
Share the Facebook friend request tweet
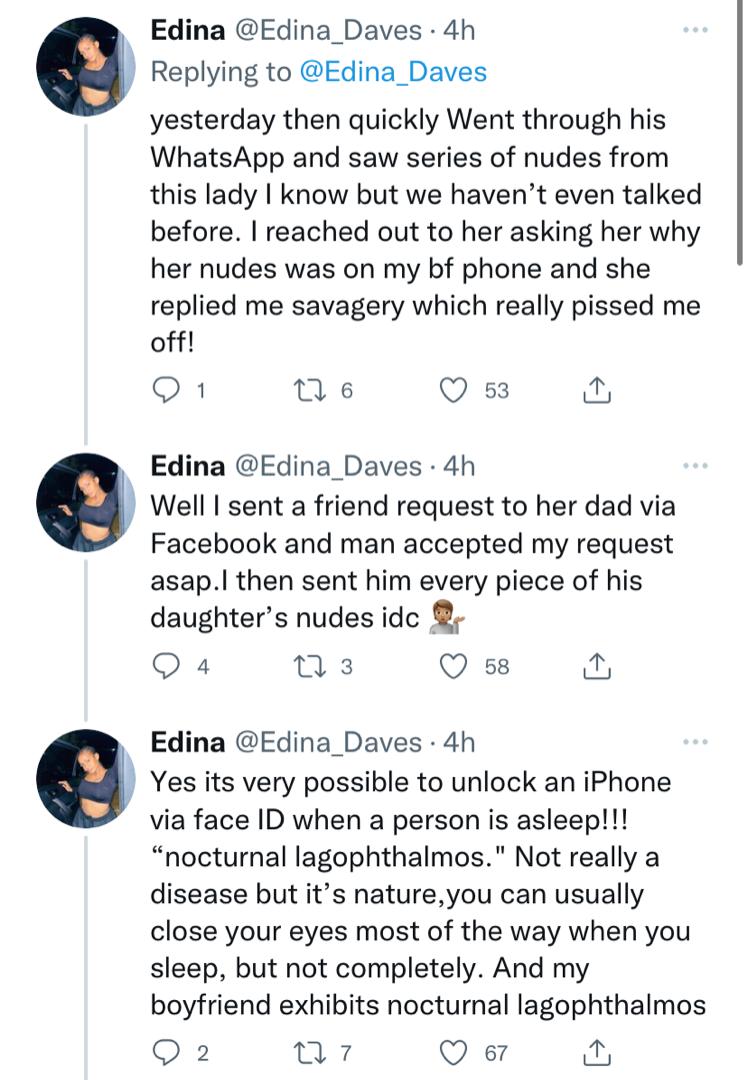[596, 665]
